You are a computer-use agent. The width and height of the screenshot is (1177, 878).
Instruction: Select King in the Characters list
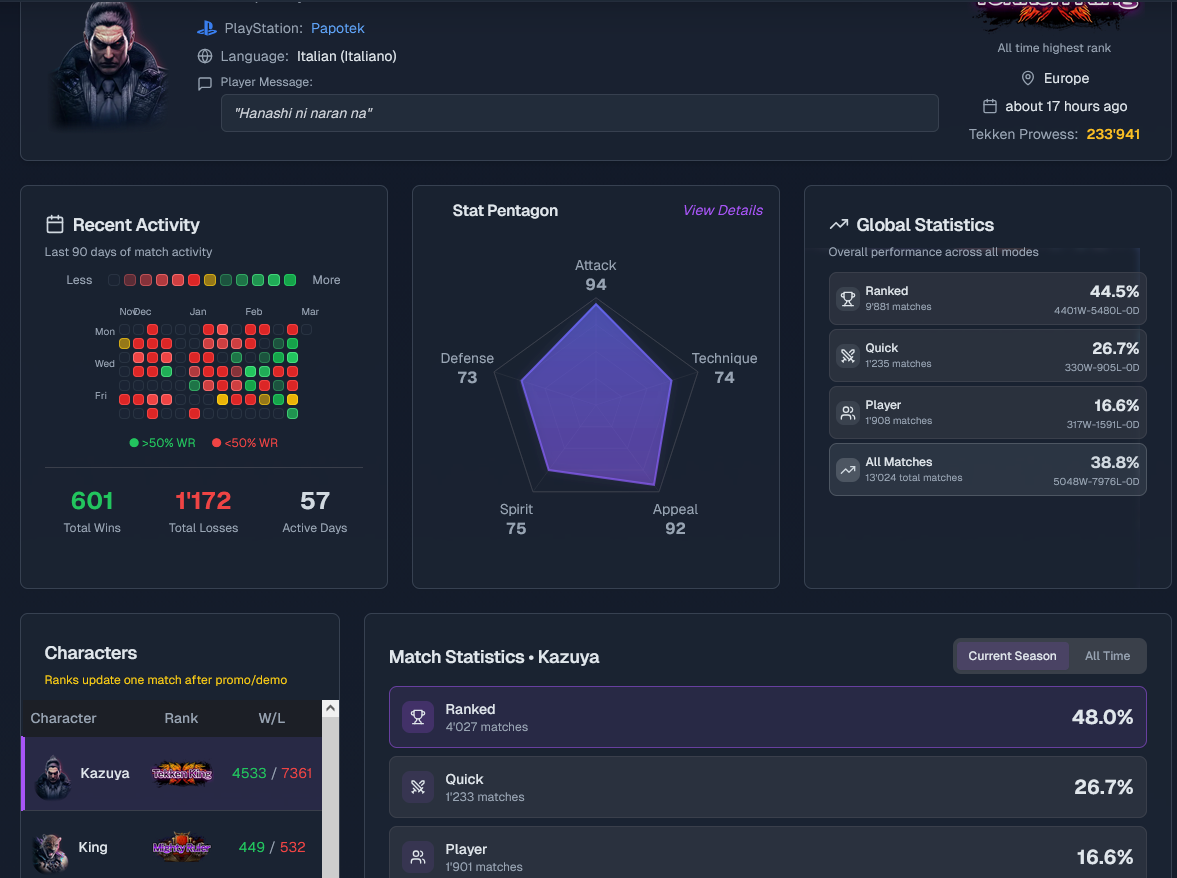click(92, 847)
